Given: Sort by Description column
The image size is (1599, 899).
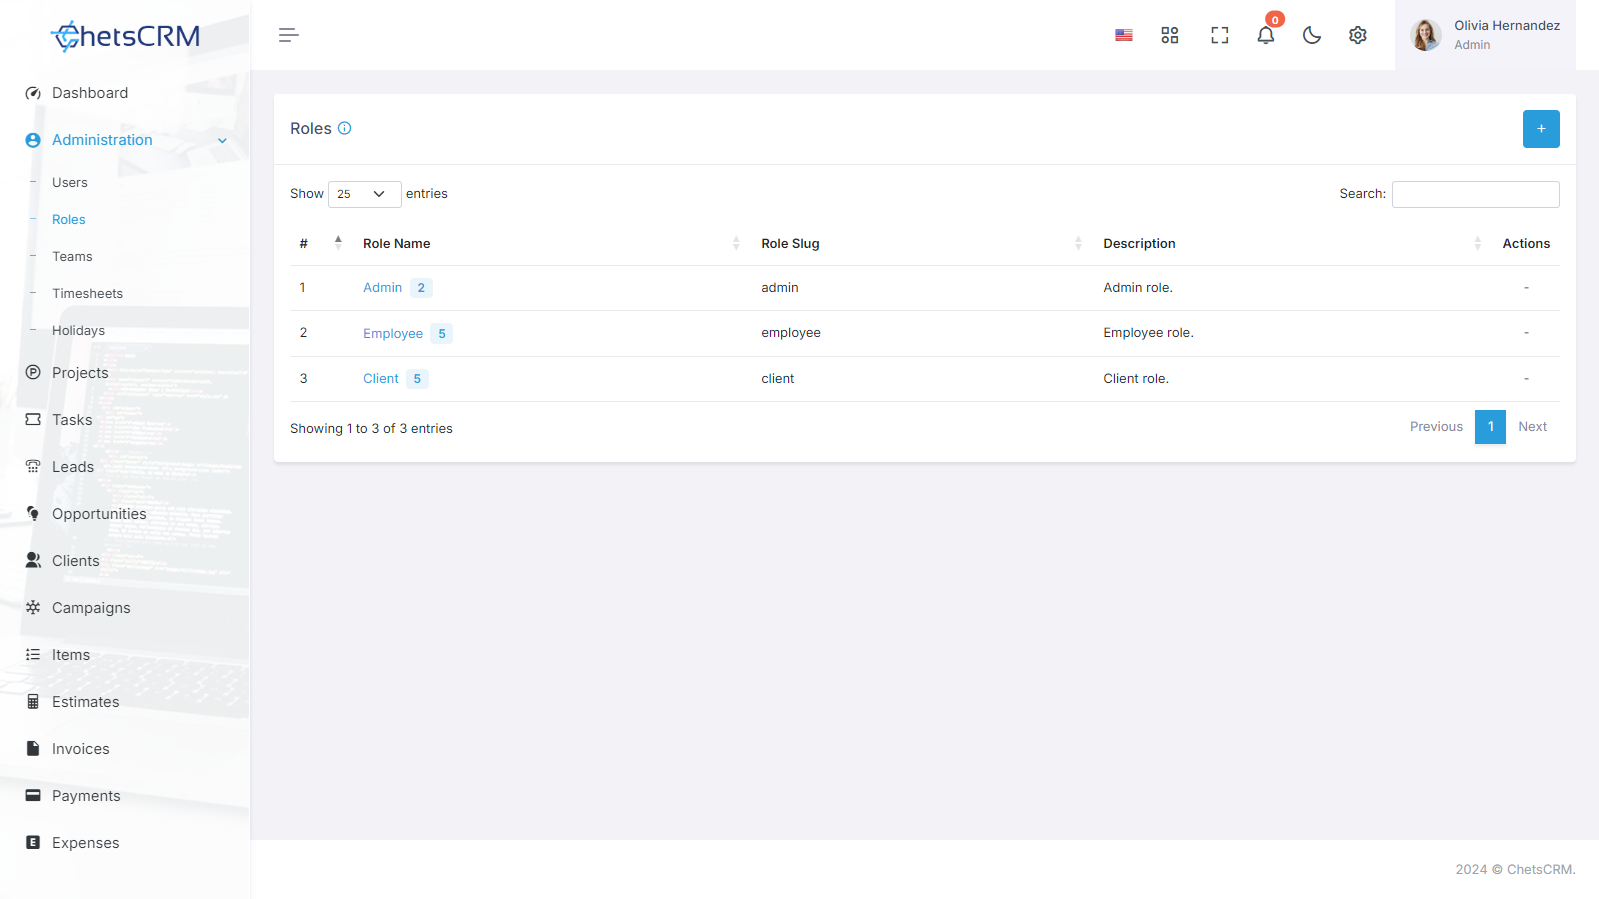Looking at the screenshot, I should point(1292,243).
